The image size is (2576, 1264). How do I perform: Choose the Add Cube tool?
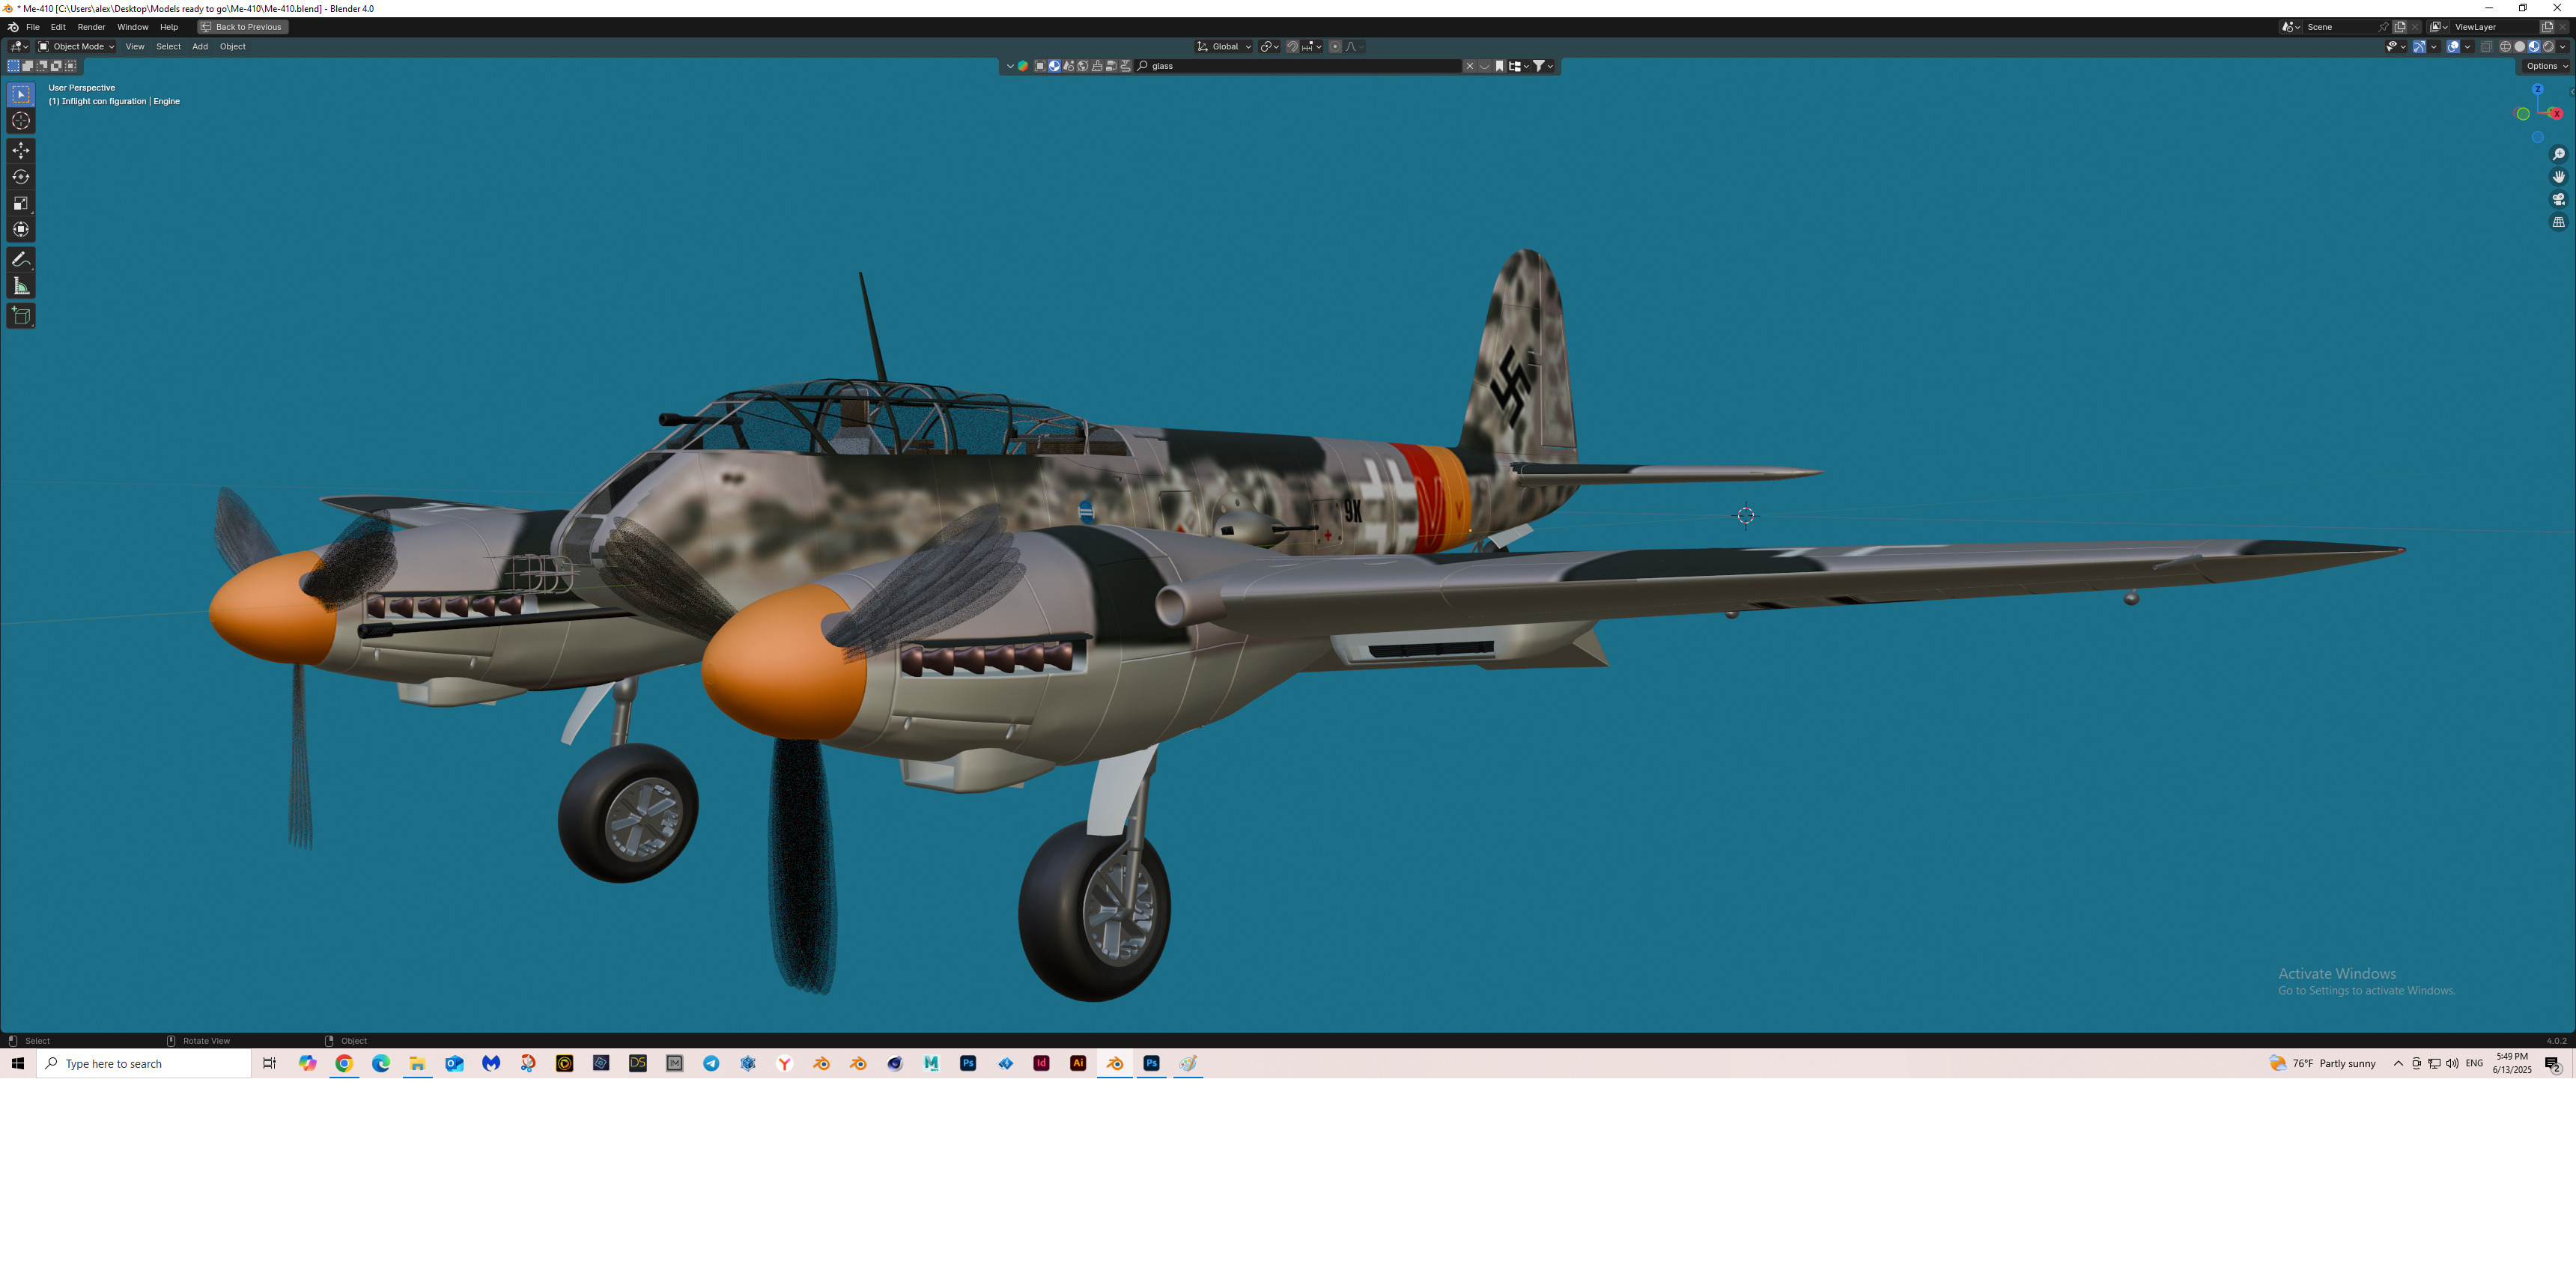(x=21, y=316)
